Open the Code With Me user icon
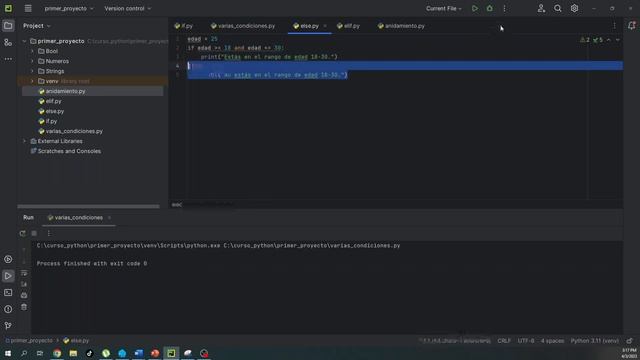The height and width of the screenshot is (360, 640). [541, 8]
